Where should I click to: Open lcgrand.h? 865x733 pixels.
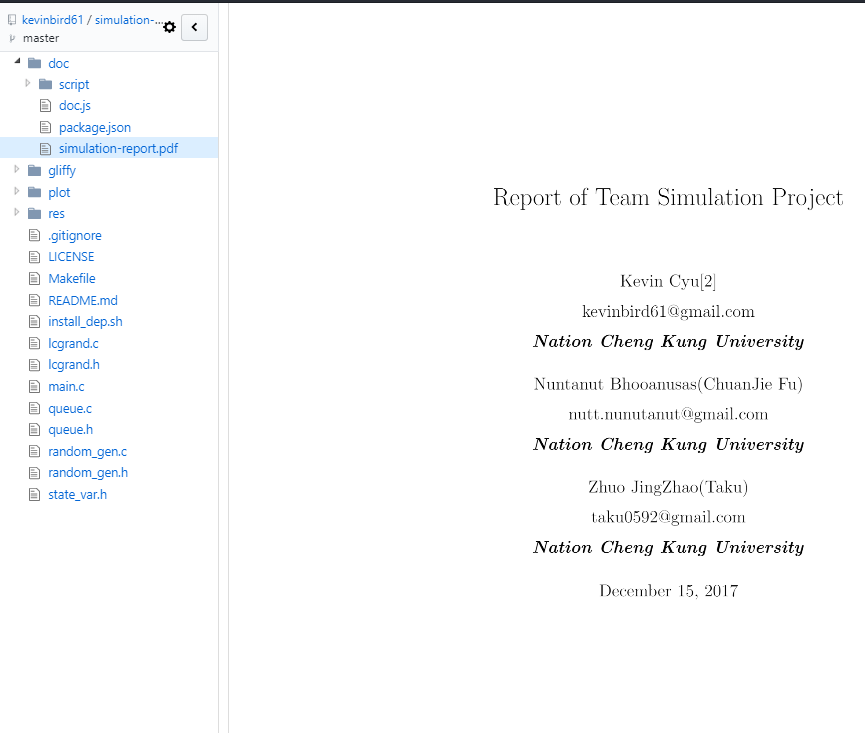pyautogui.click(x=74, y=365)
